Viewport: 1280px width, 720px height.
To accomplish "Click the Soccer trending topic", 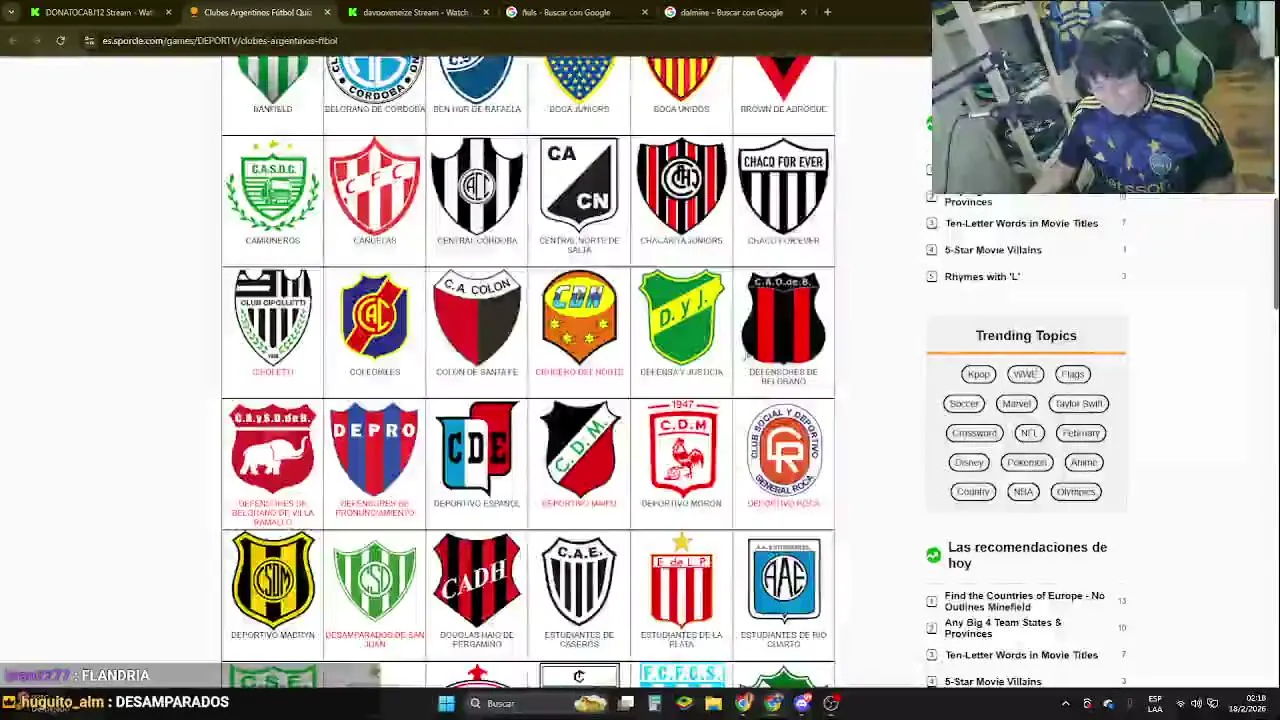I will pyautogui.click(x=964, y=404).
